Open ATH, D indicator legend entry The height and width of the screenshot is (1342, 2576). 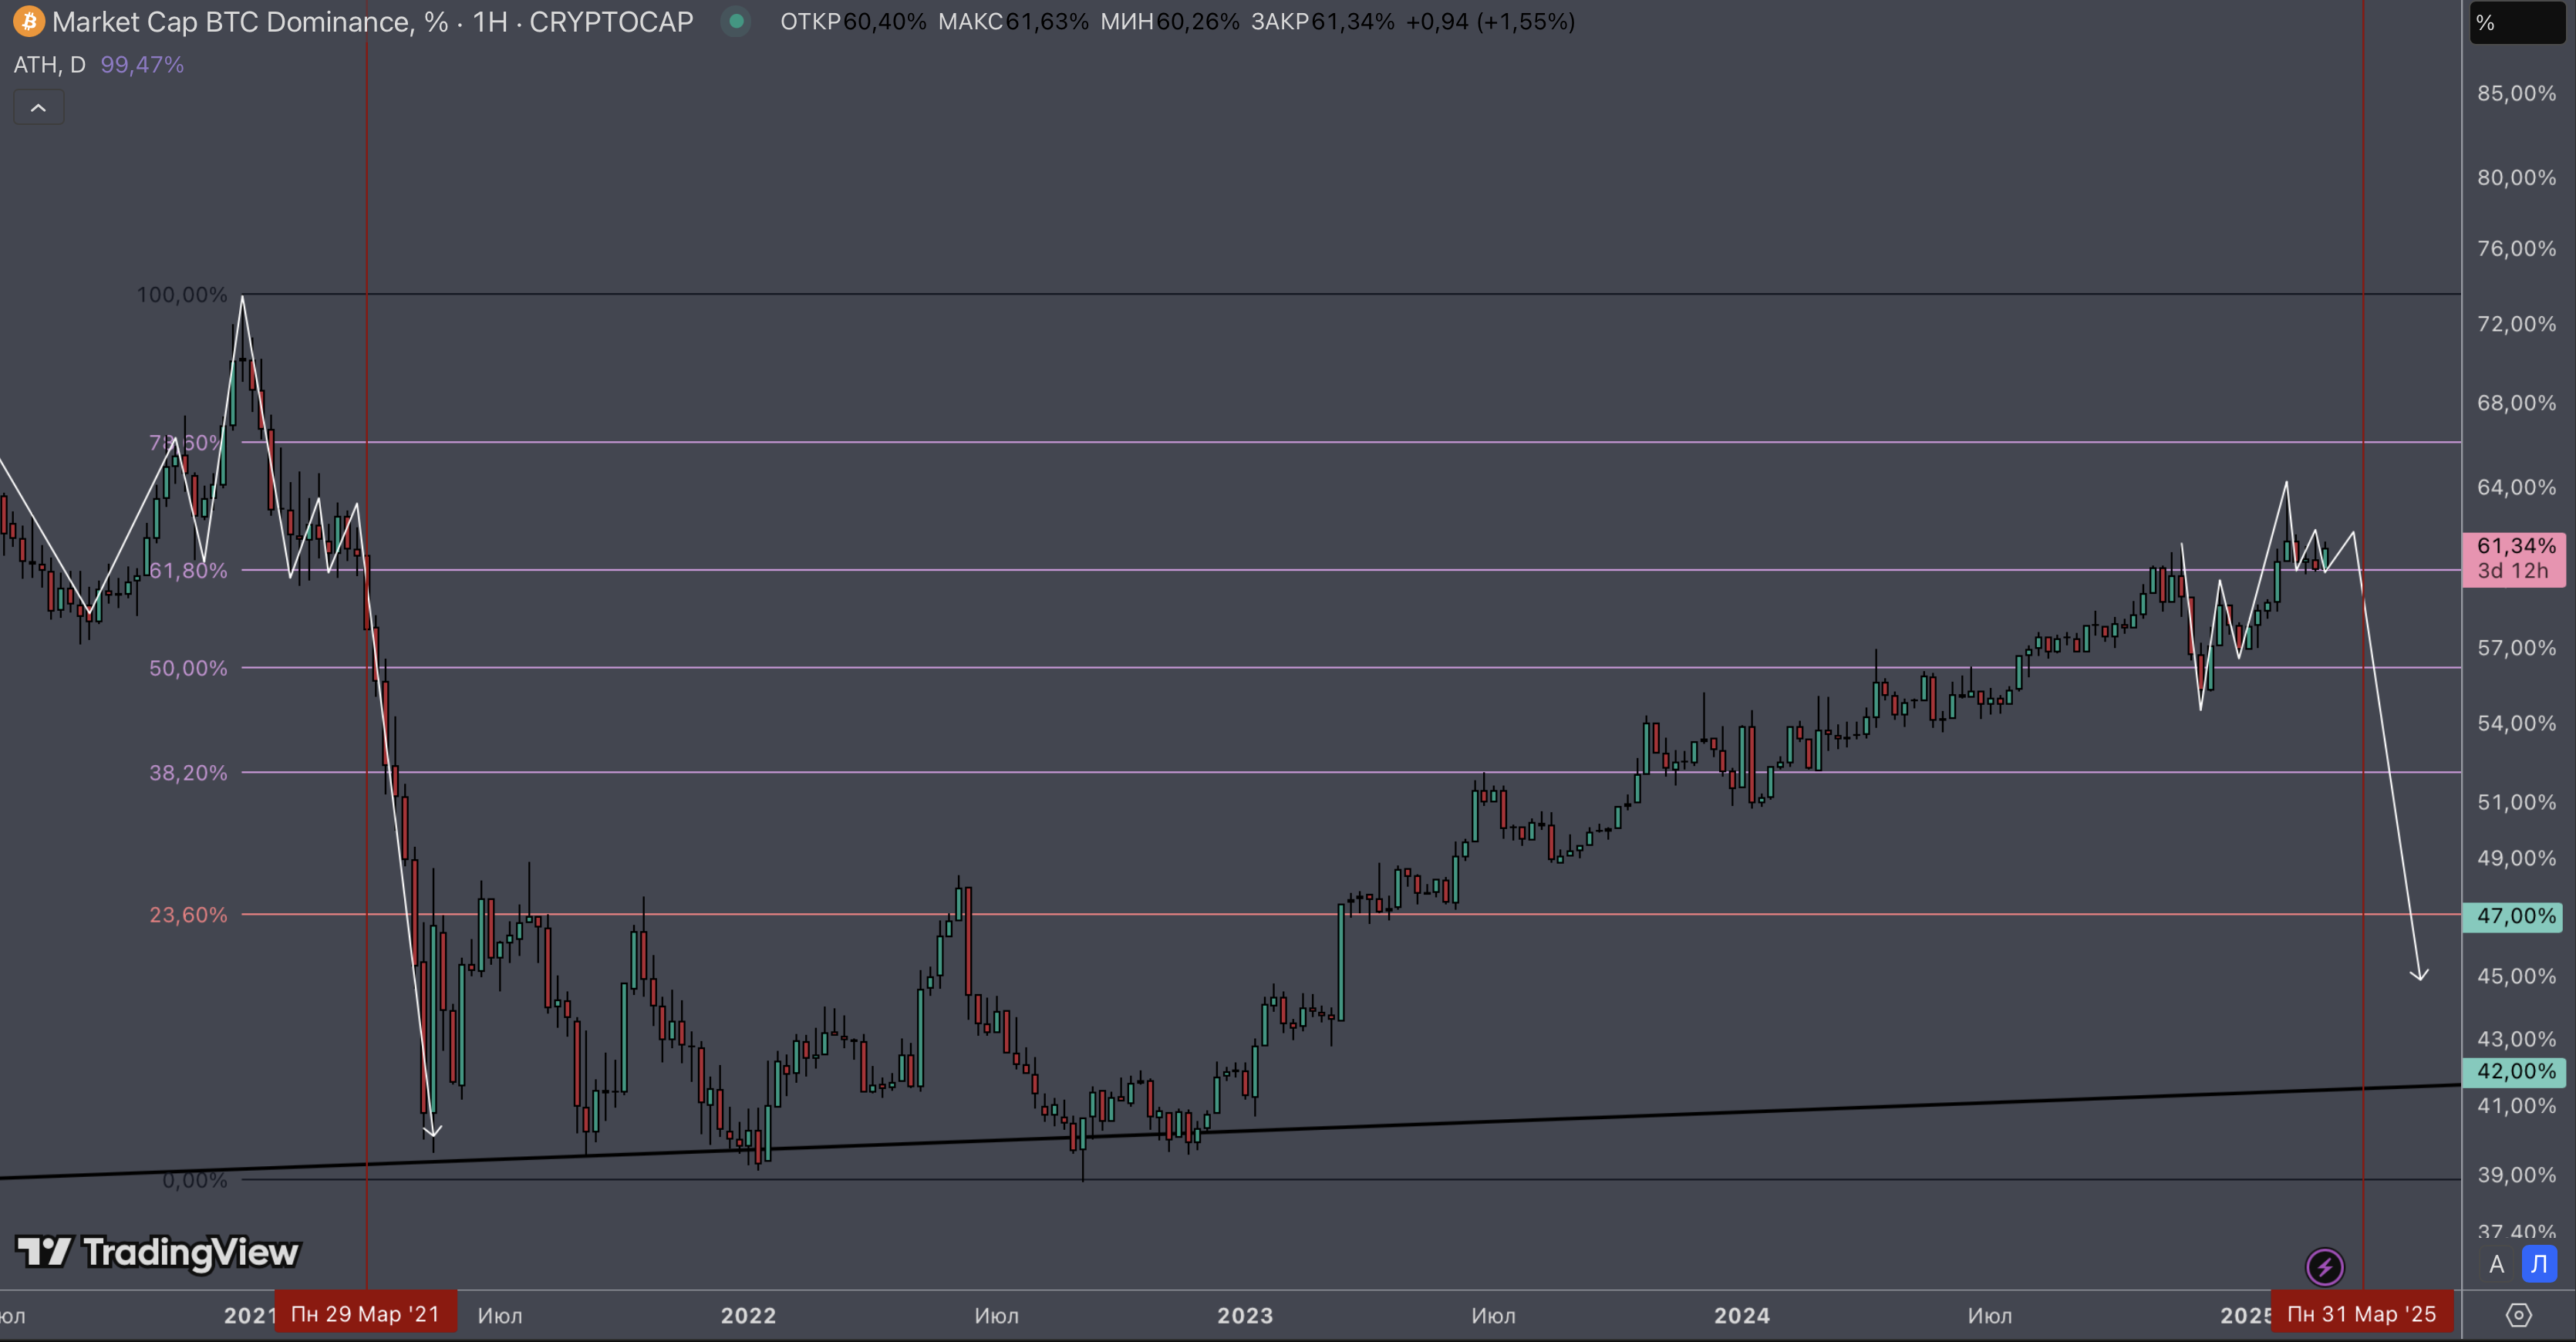50,65
